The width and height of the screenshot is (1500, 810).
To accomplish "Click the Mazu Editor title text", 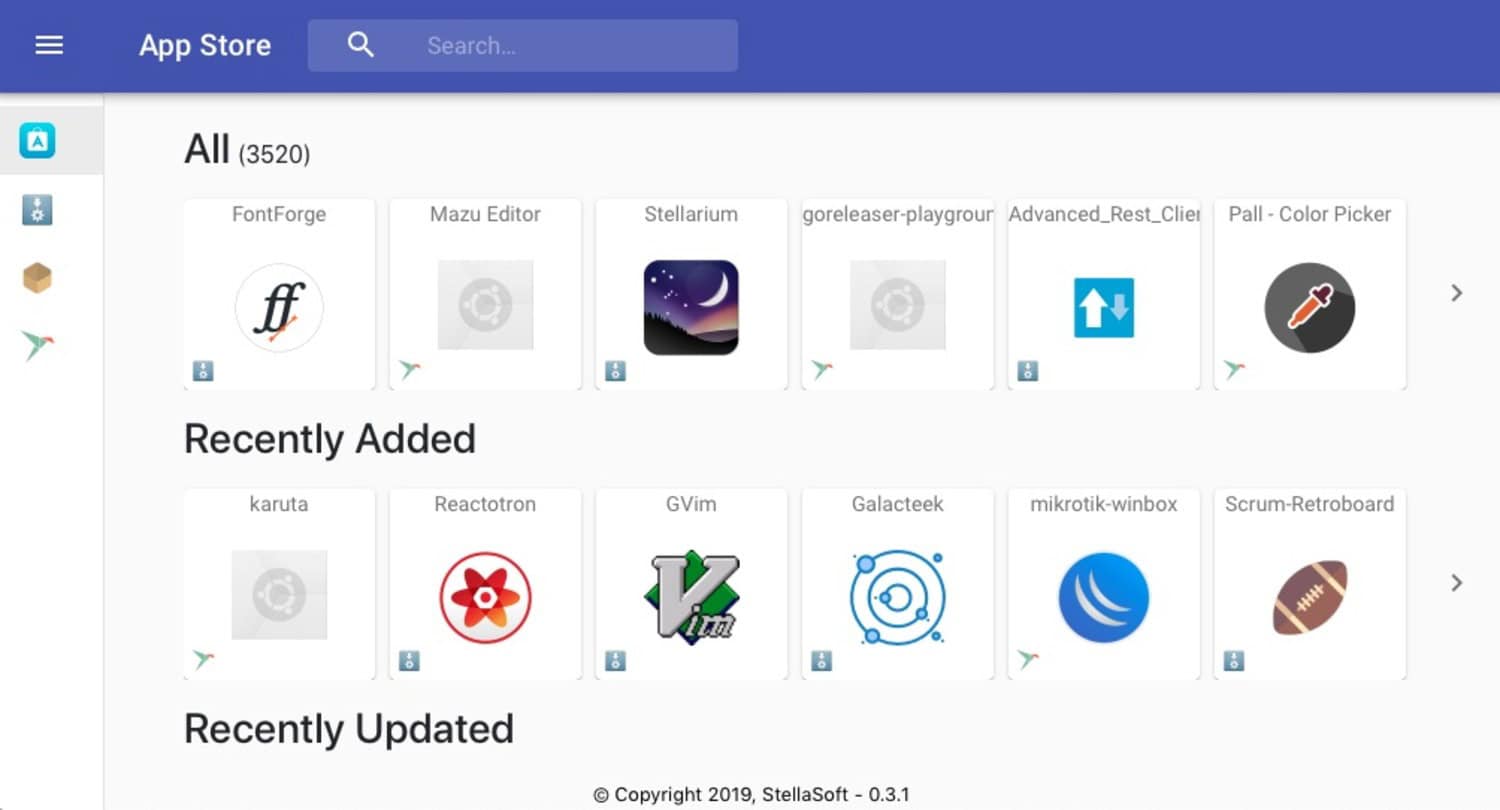I will [x=485, y=214].
